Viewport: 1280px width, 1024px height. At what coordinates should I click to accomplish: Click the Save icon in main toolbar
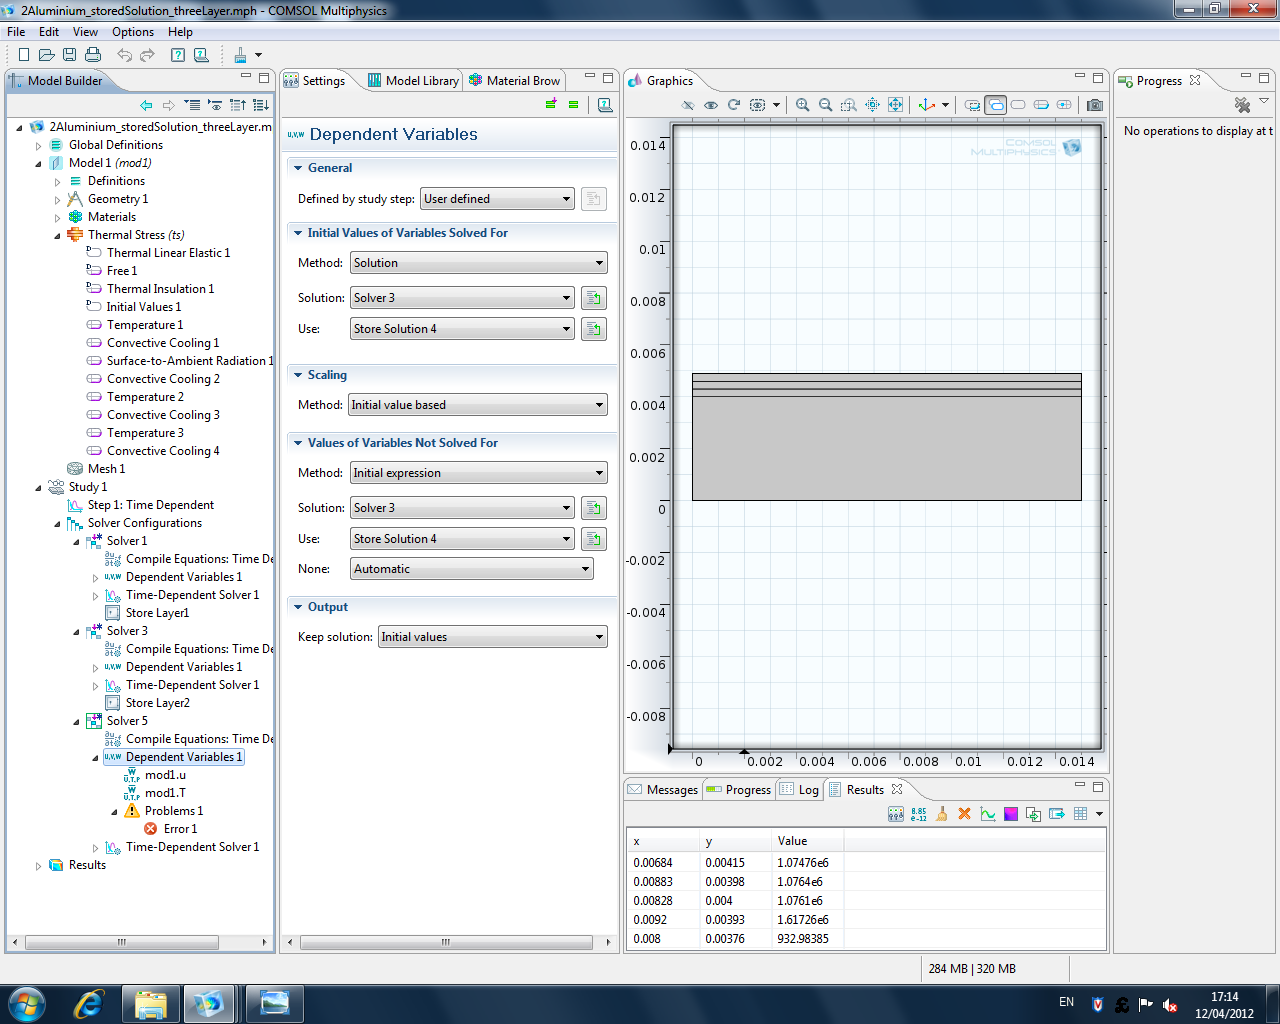pos(69,55)
